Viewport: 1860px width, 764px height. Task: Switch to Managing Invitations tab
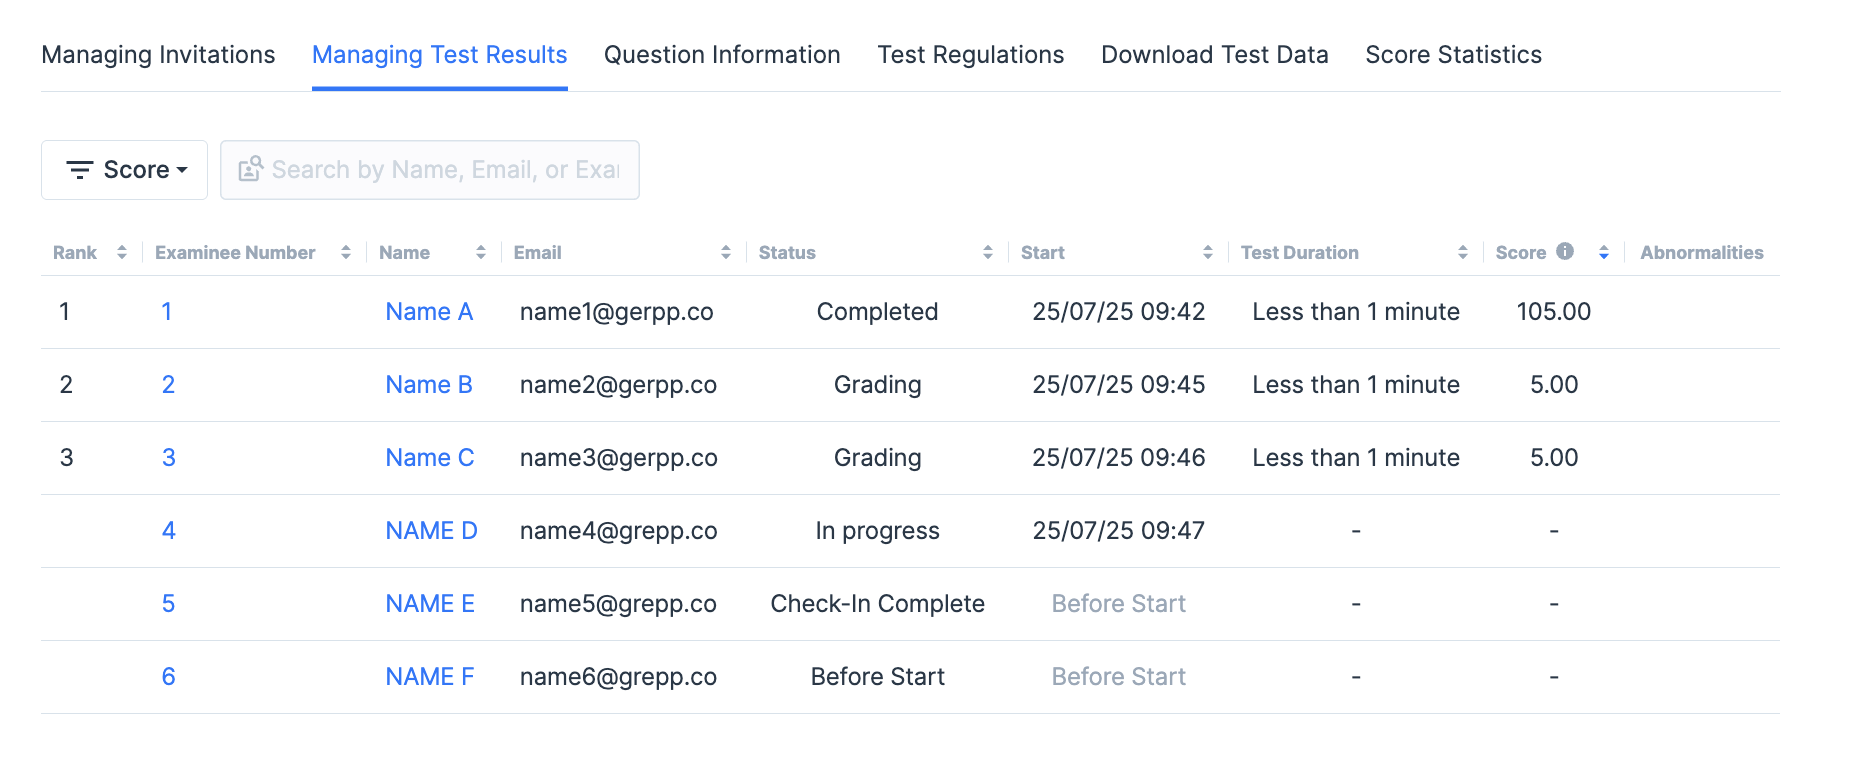tap(158, 55)
